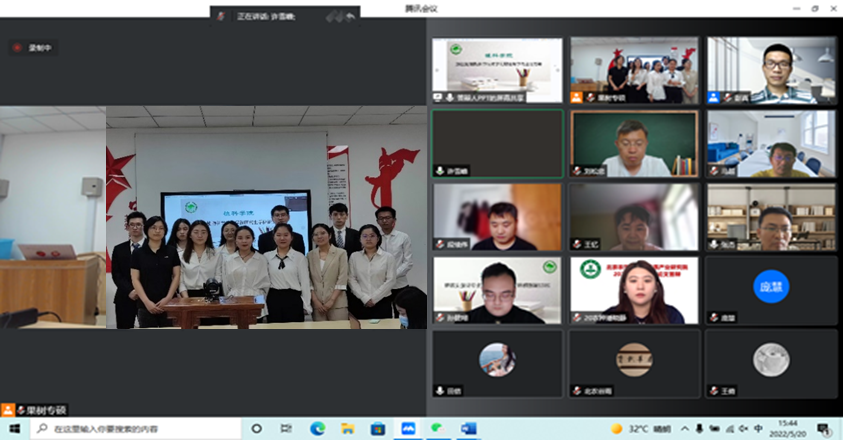This screenshot has height=440, width=843.
Task: Open the Windows Start menu
Action: click(14, 428)
